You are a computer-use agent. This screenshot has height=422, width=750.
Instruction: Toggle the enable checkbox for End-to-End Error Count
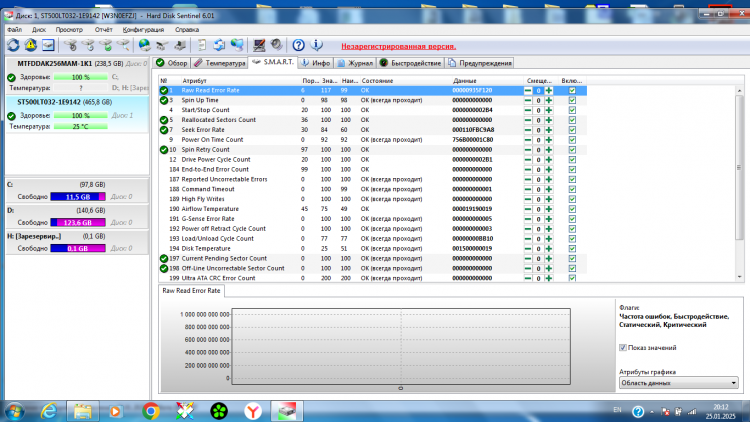[x=572, y=169]
